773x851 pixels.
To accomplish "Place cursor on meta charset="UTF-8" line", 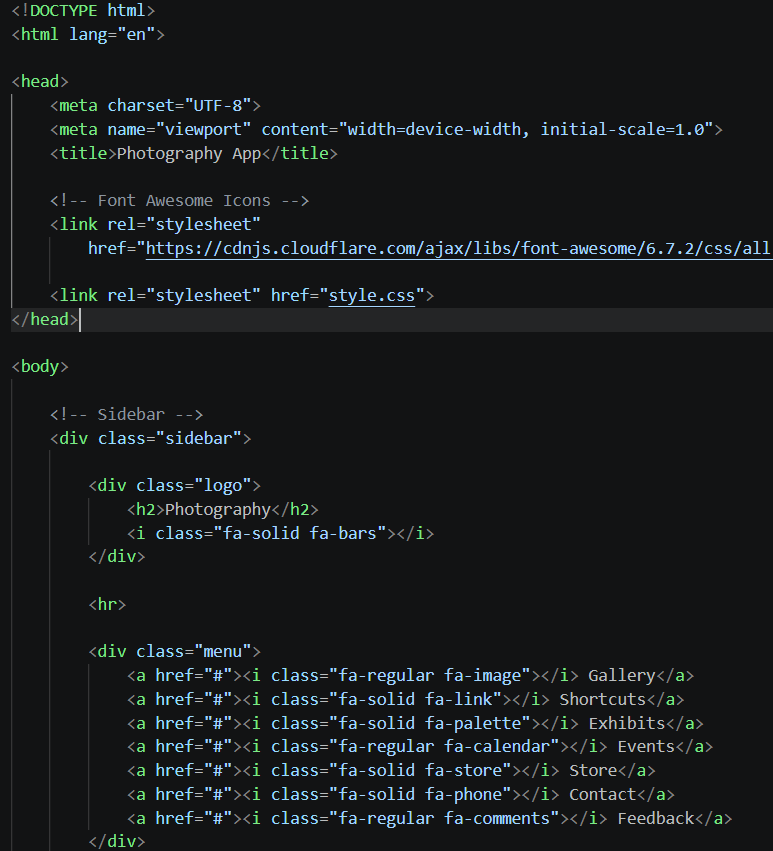I will [x=155, y=105].
